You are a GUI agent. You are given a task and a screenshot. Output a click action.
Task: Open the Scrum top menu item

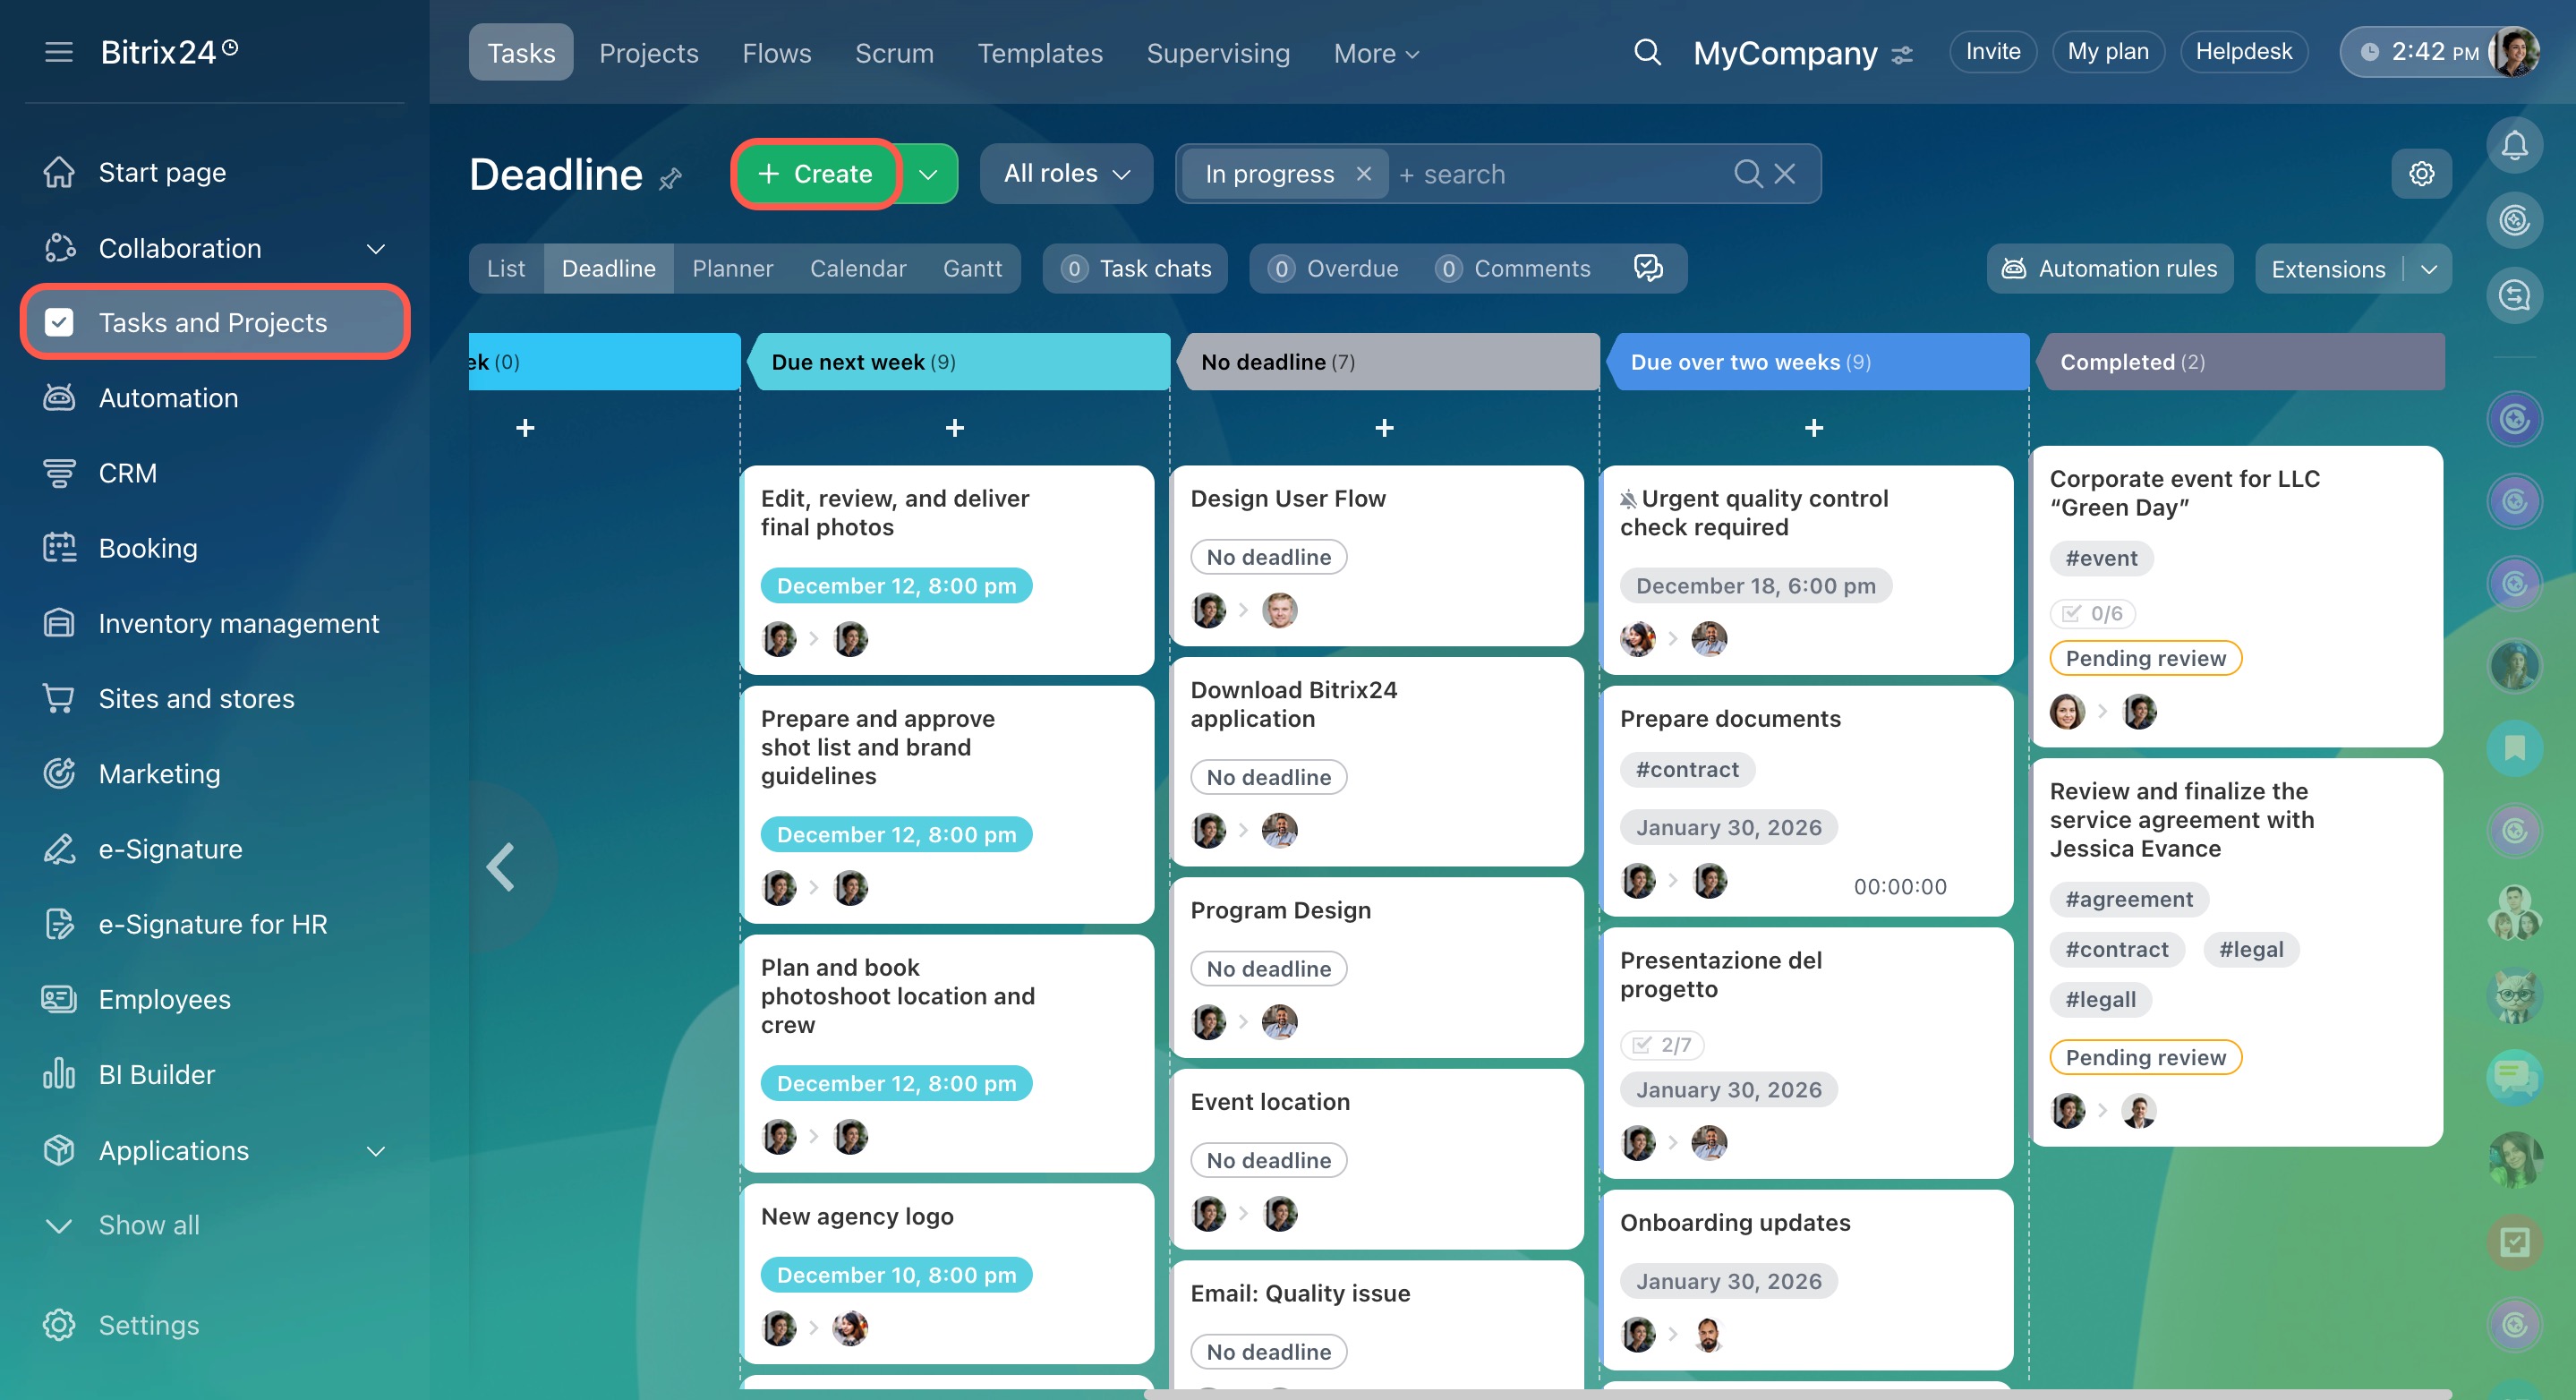894,53
